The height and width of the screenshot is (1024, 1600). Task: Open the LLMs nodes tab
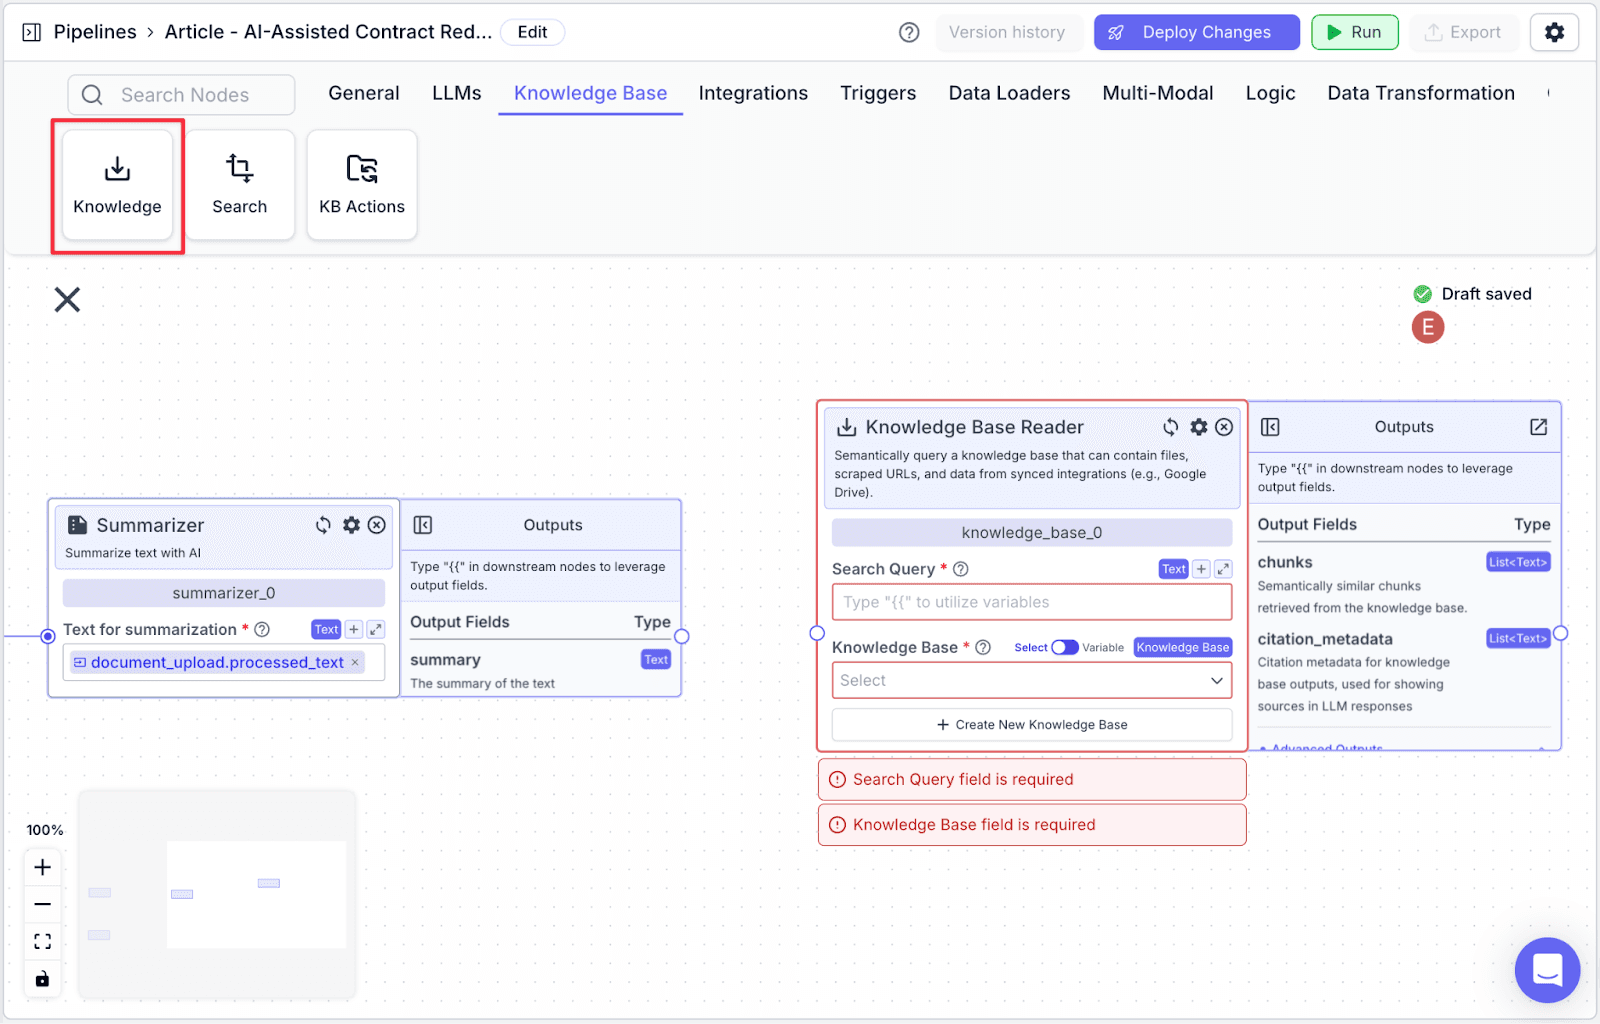click(457, 93)
